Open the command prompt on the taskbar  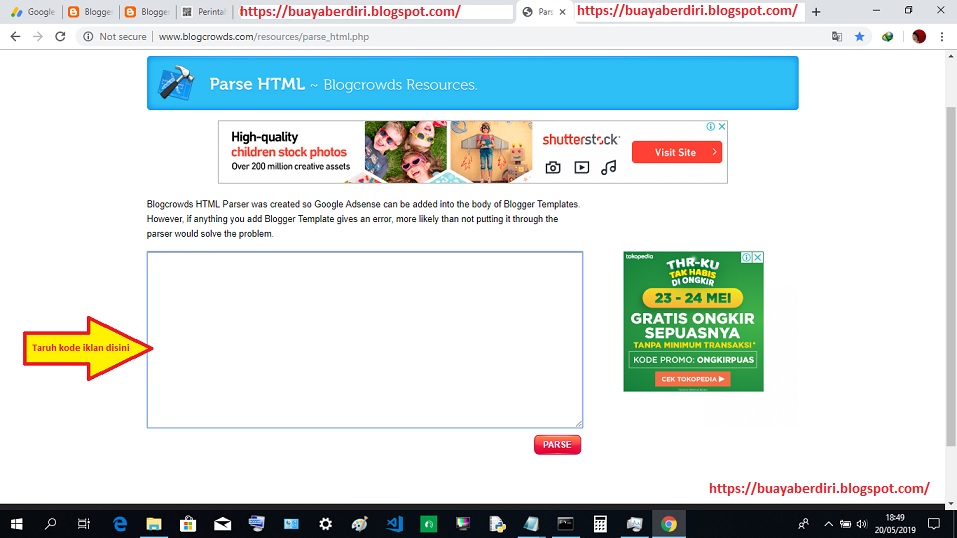(x=566, y=524)
